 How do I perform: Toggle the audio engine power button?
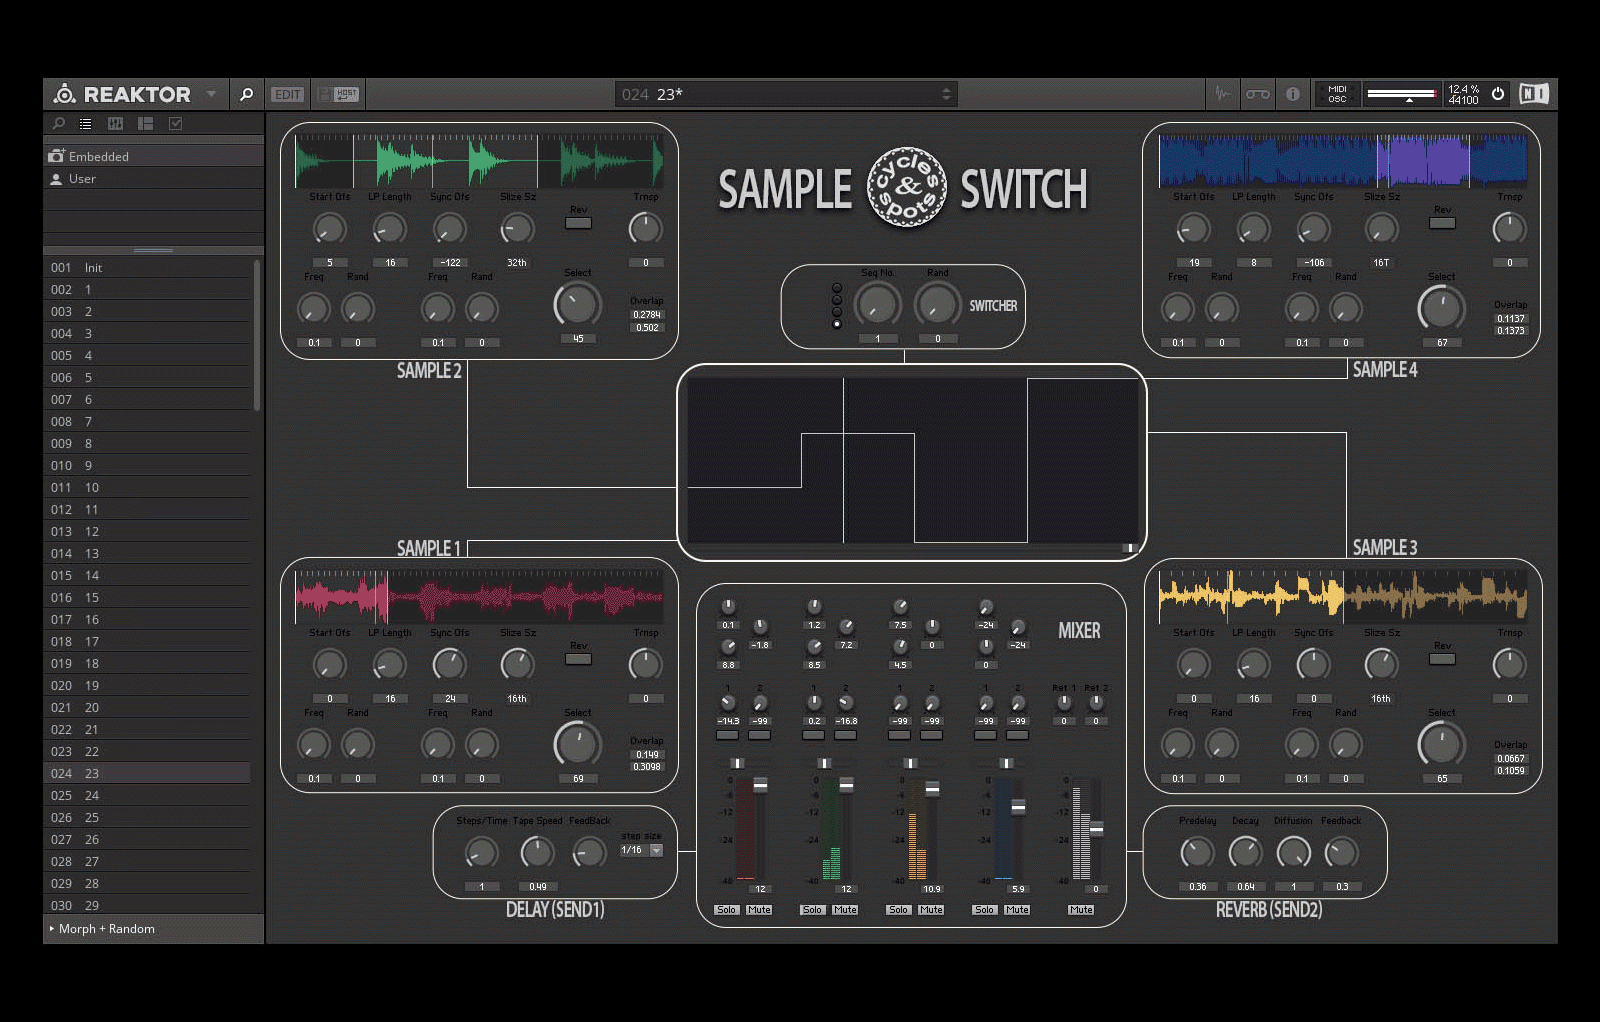pyautogui.click(x=1498, y=94)
